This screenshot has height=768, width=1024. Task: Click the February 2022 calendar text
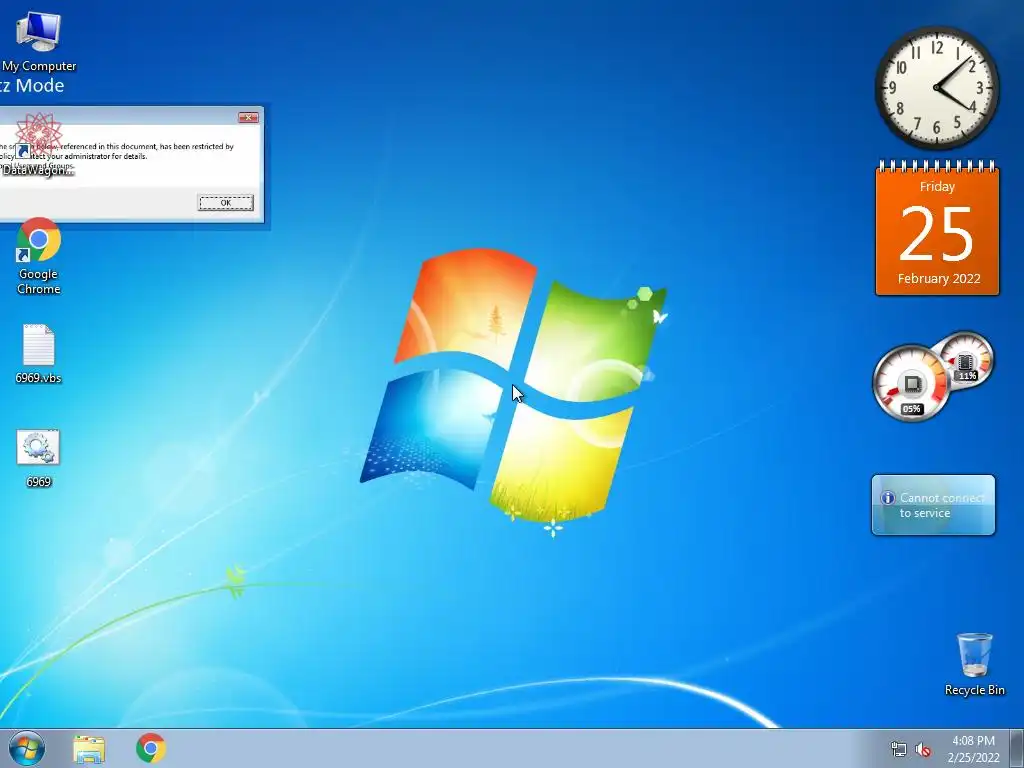(938, 278)
